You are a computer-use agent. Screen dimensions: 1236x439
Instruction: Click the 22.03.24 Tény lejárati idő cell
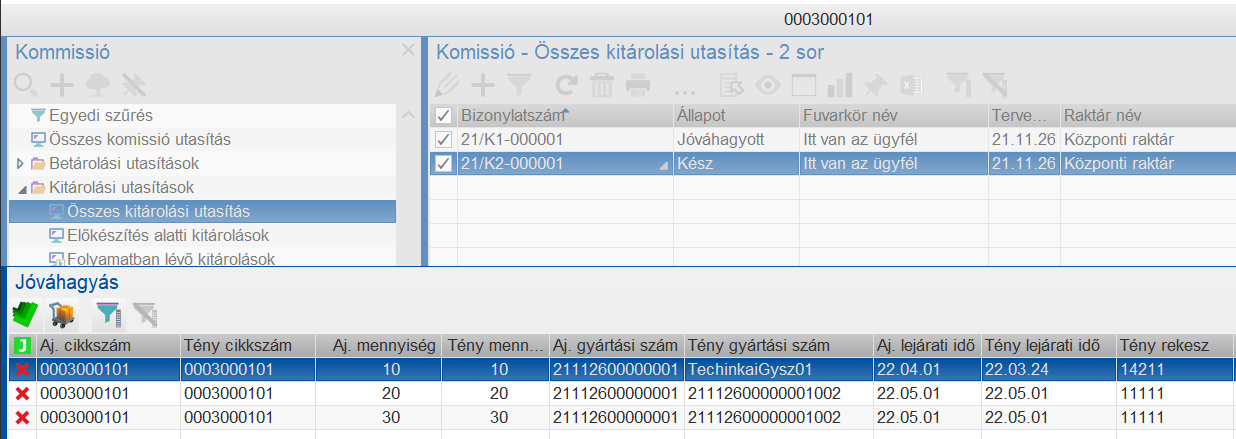(x=1048, y=369)
